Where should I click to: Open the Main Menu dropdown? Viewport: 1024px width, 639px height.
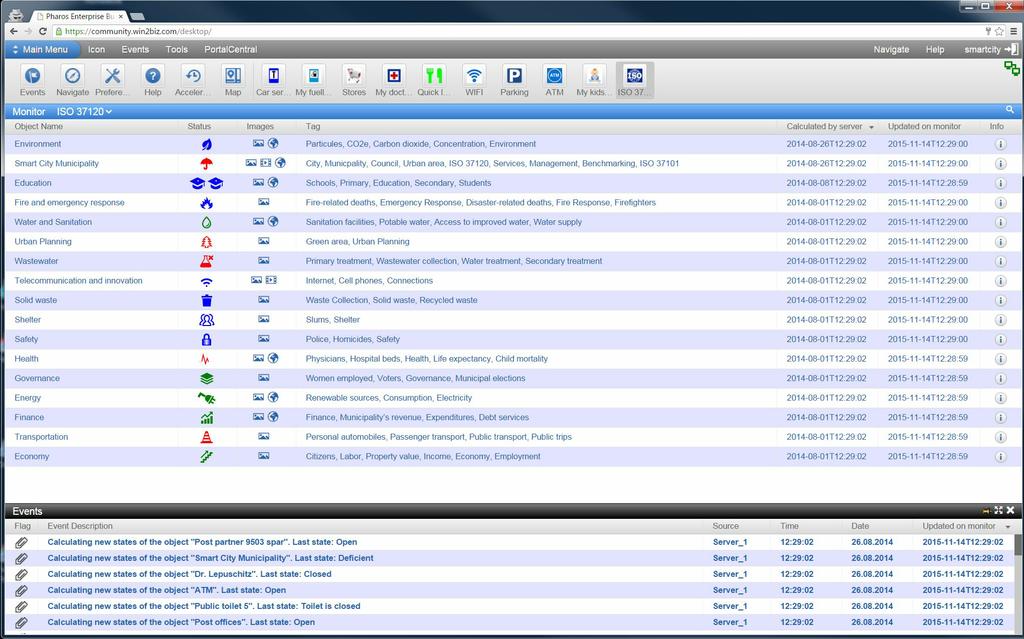(x=41, y=49)
